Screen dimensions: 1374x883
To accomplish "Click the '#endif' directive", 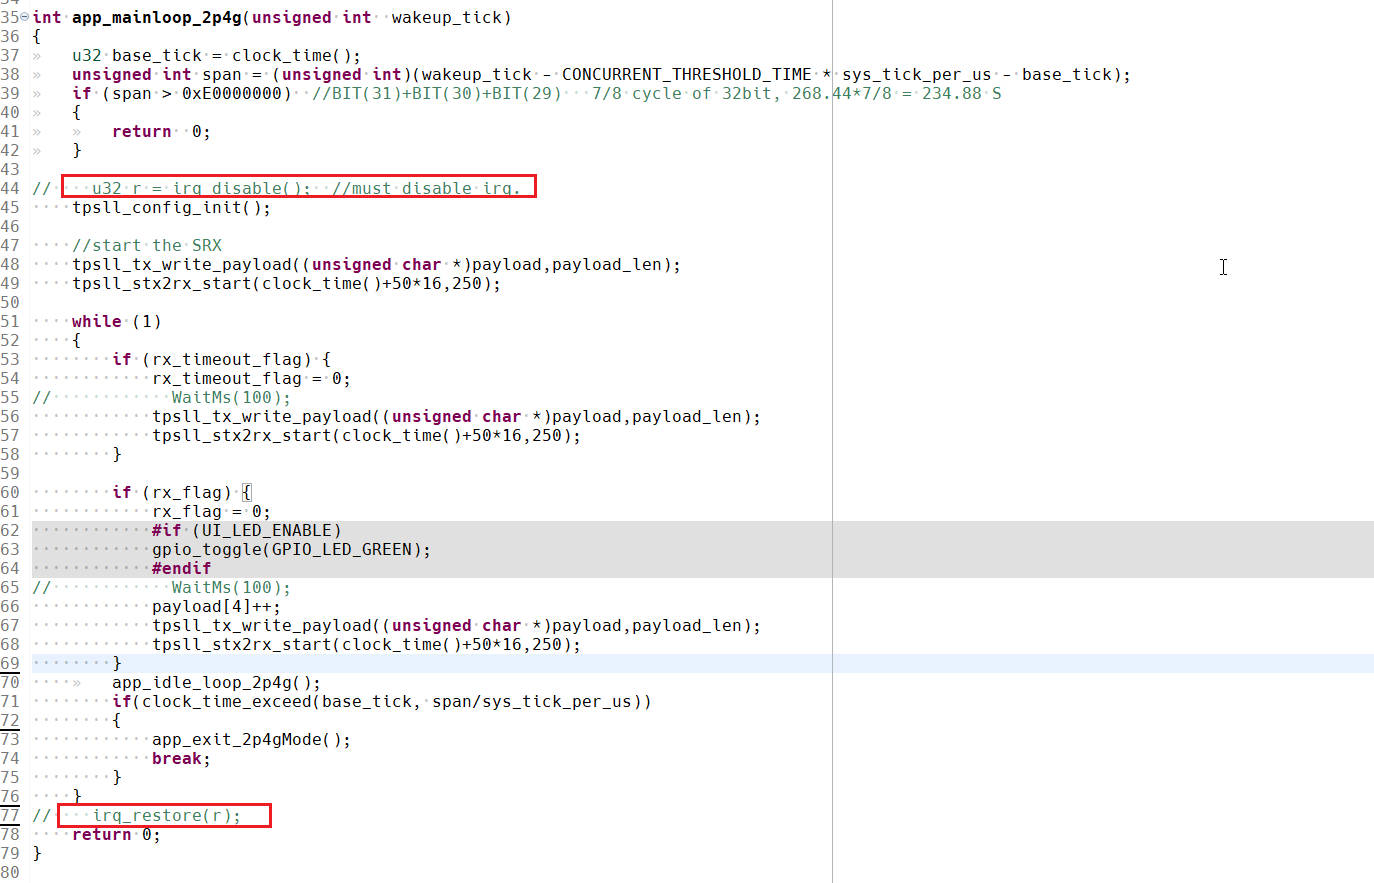I will pyautogui.click(x=181, y=569).
